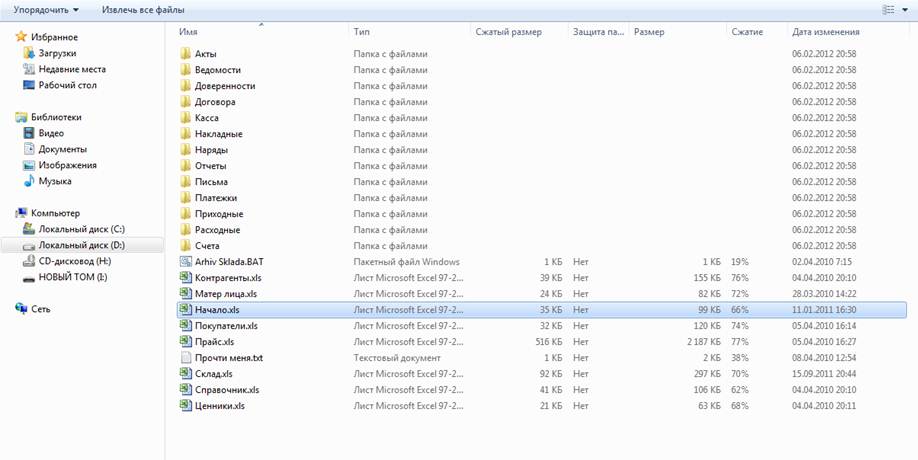
Task: Click the Защита па... column header
Action: point(599,32)
